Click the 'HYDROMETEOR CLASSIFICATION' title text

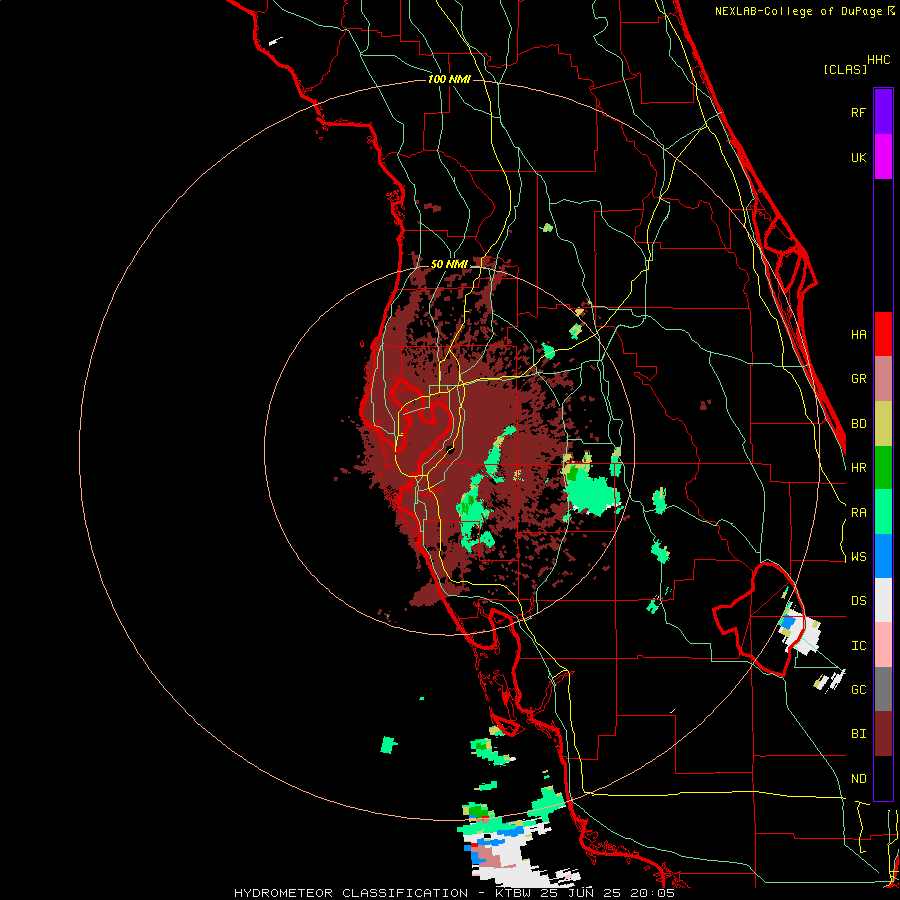(351, 893)
